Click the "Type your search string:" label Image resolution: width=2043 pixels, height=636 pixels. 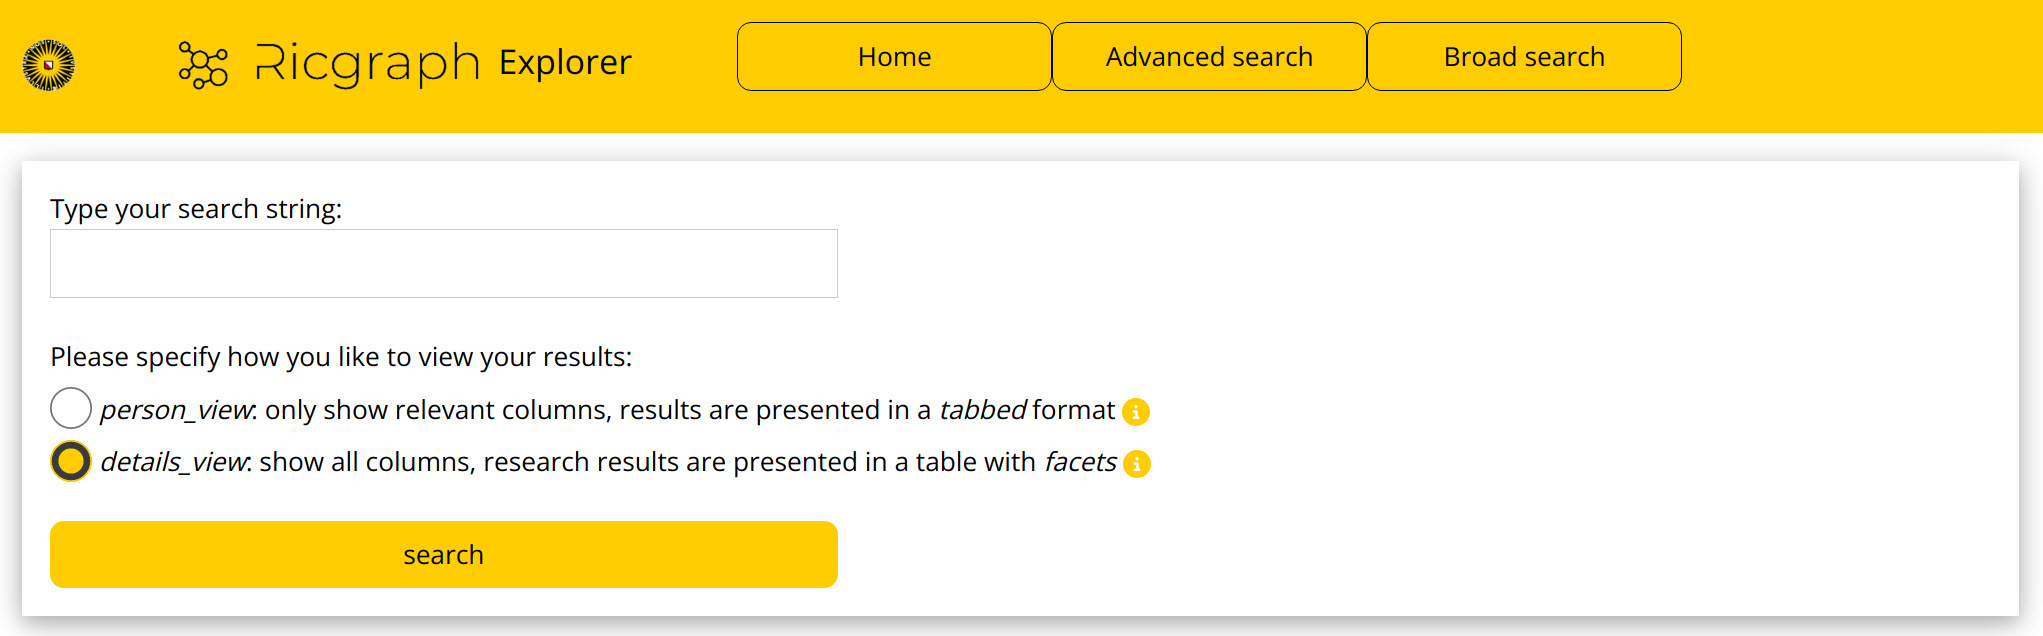[x=196, y=209]
